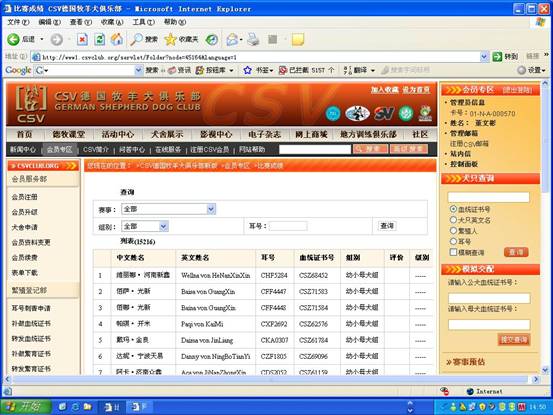553x415 pixels.
Task: Expand the 组别 dropdown list
Action: [x=163, y=226]
